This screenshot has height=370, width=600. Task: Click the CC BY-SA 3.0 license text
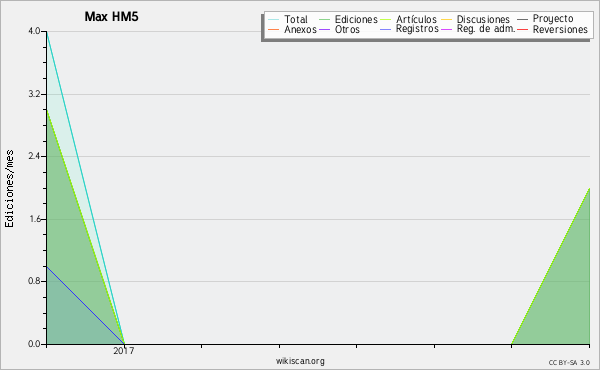coord(569,362)
